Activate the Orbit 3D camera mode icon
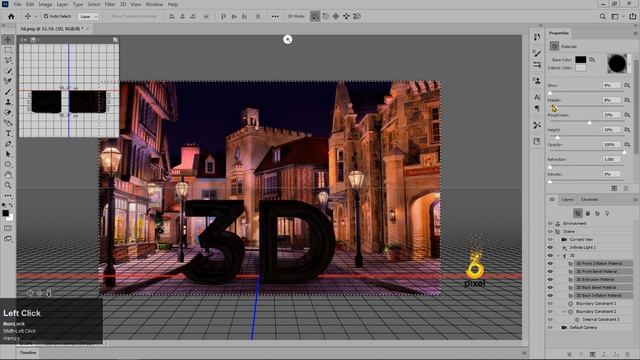Screen dimensions: 640x360 (x=315, y=16)
